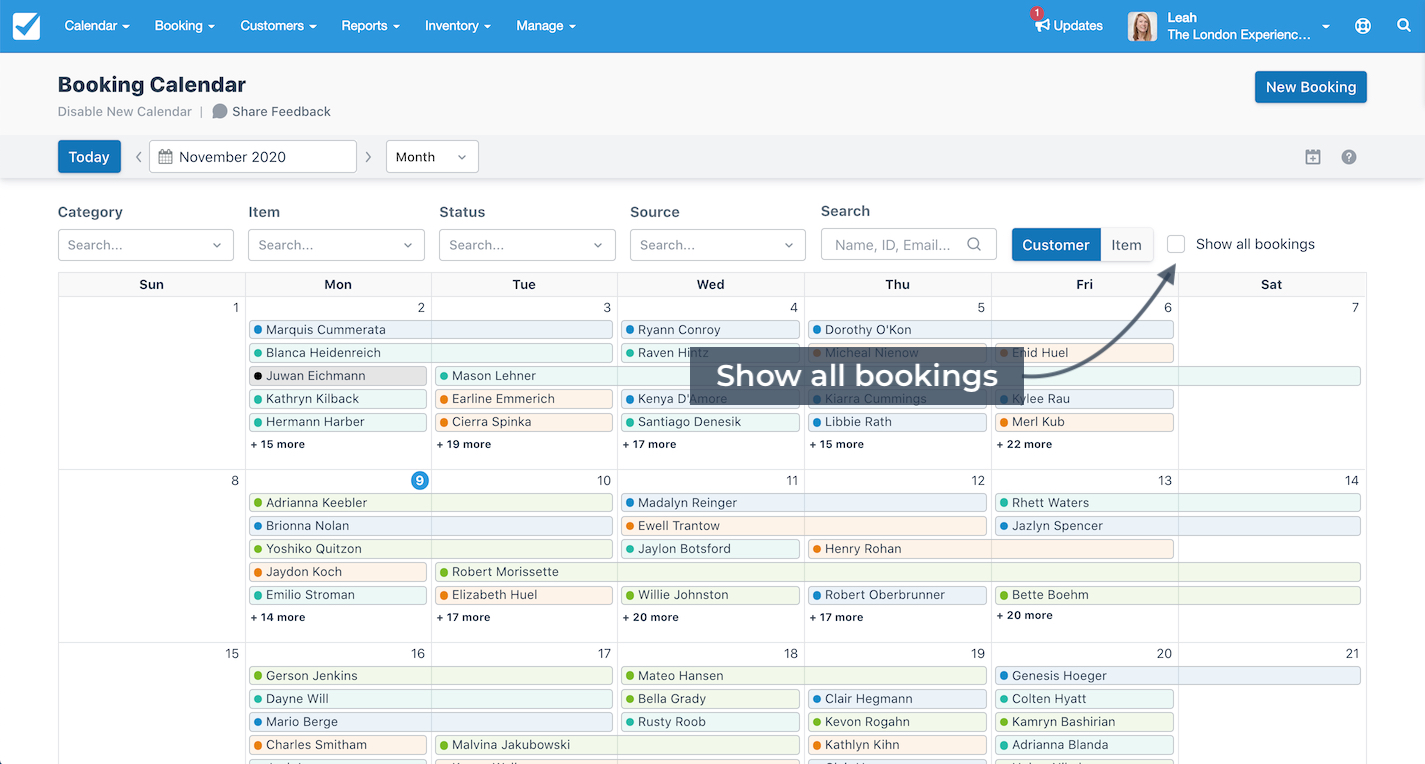Viewport: 1425px width, 764px height.
Task: Open the Reports menu
Action: [371, 26]
